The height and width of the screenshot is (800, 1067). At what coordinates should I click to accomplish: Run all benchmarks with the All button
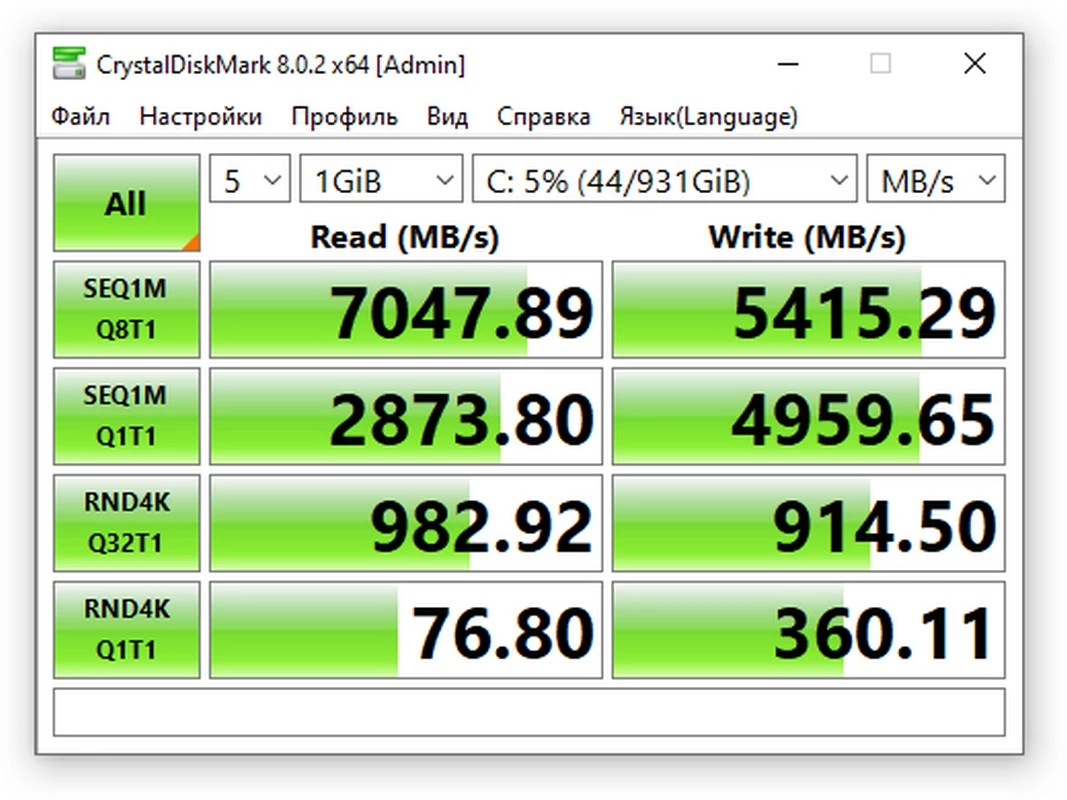[x=127, y=203]
